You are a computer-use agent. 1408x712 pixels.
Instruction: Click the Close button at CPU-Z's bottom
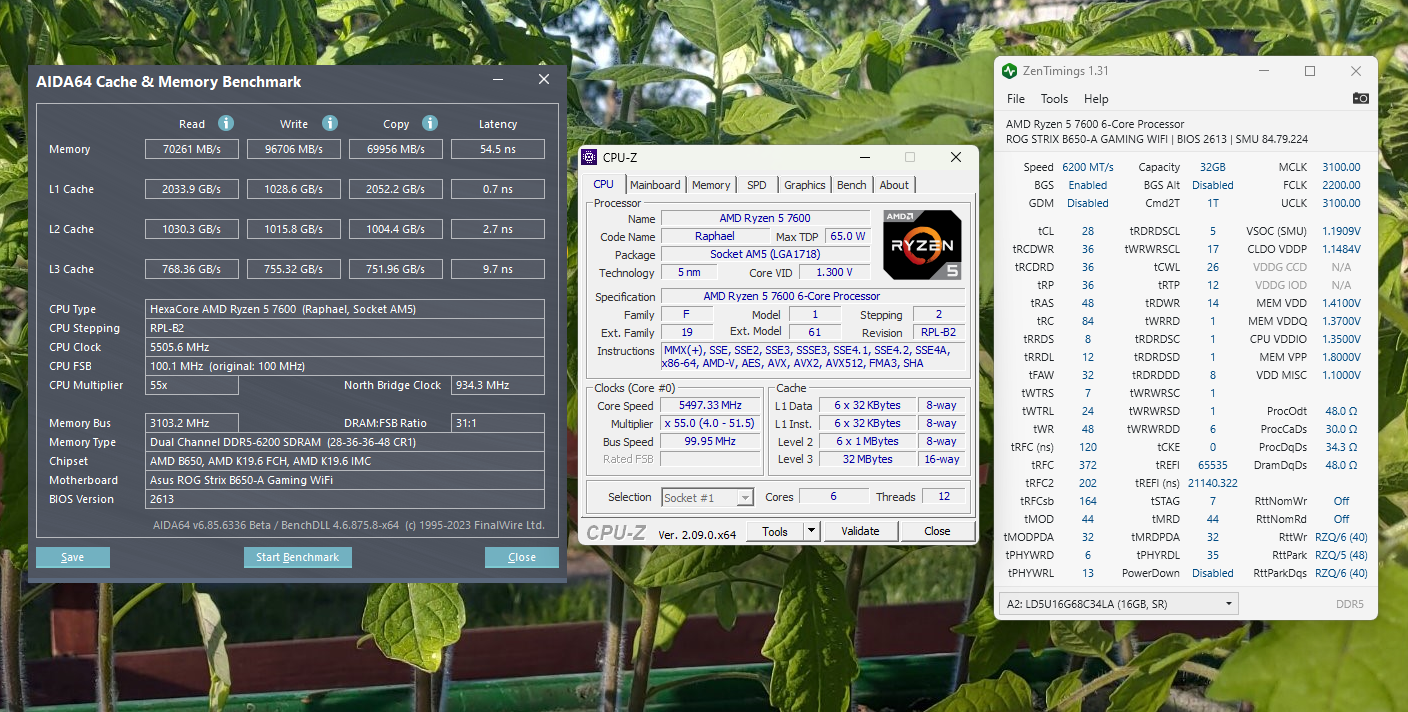[x=937, y=531]
